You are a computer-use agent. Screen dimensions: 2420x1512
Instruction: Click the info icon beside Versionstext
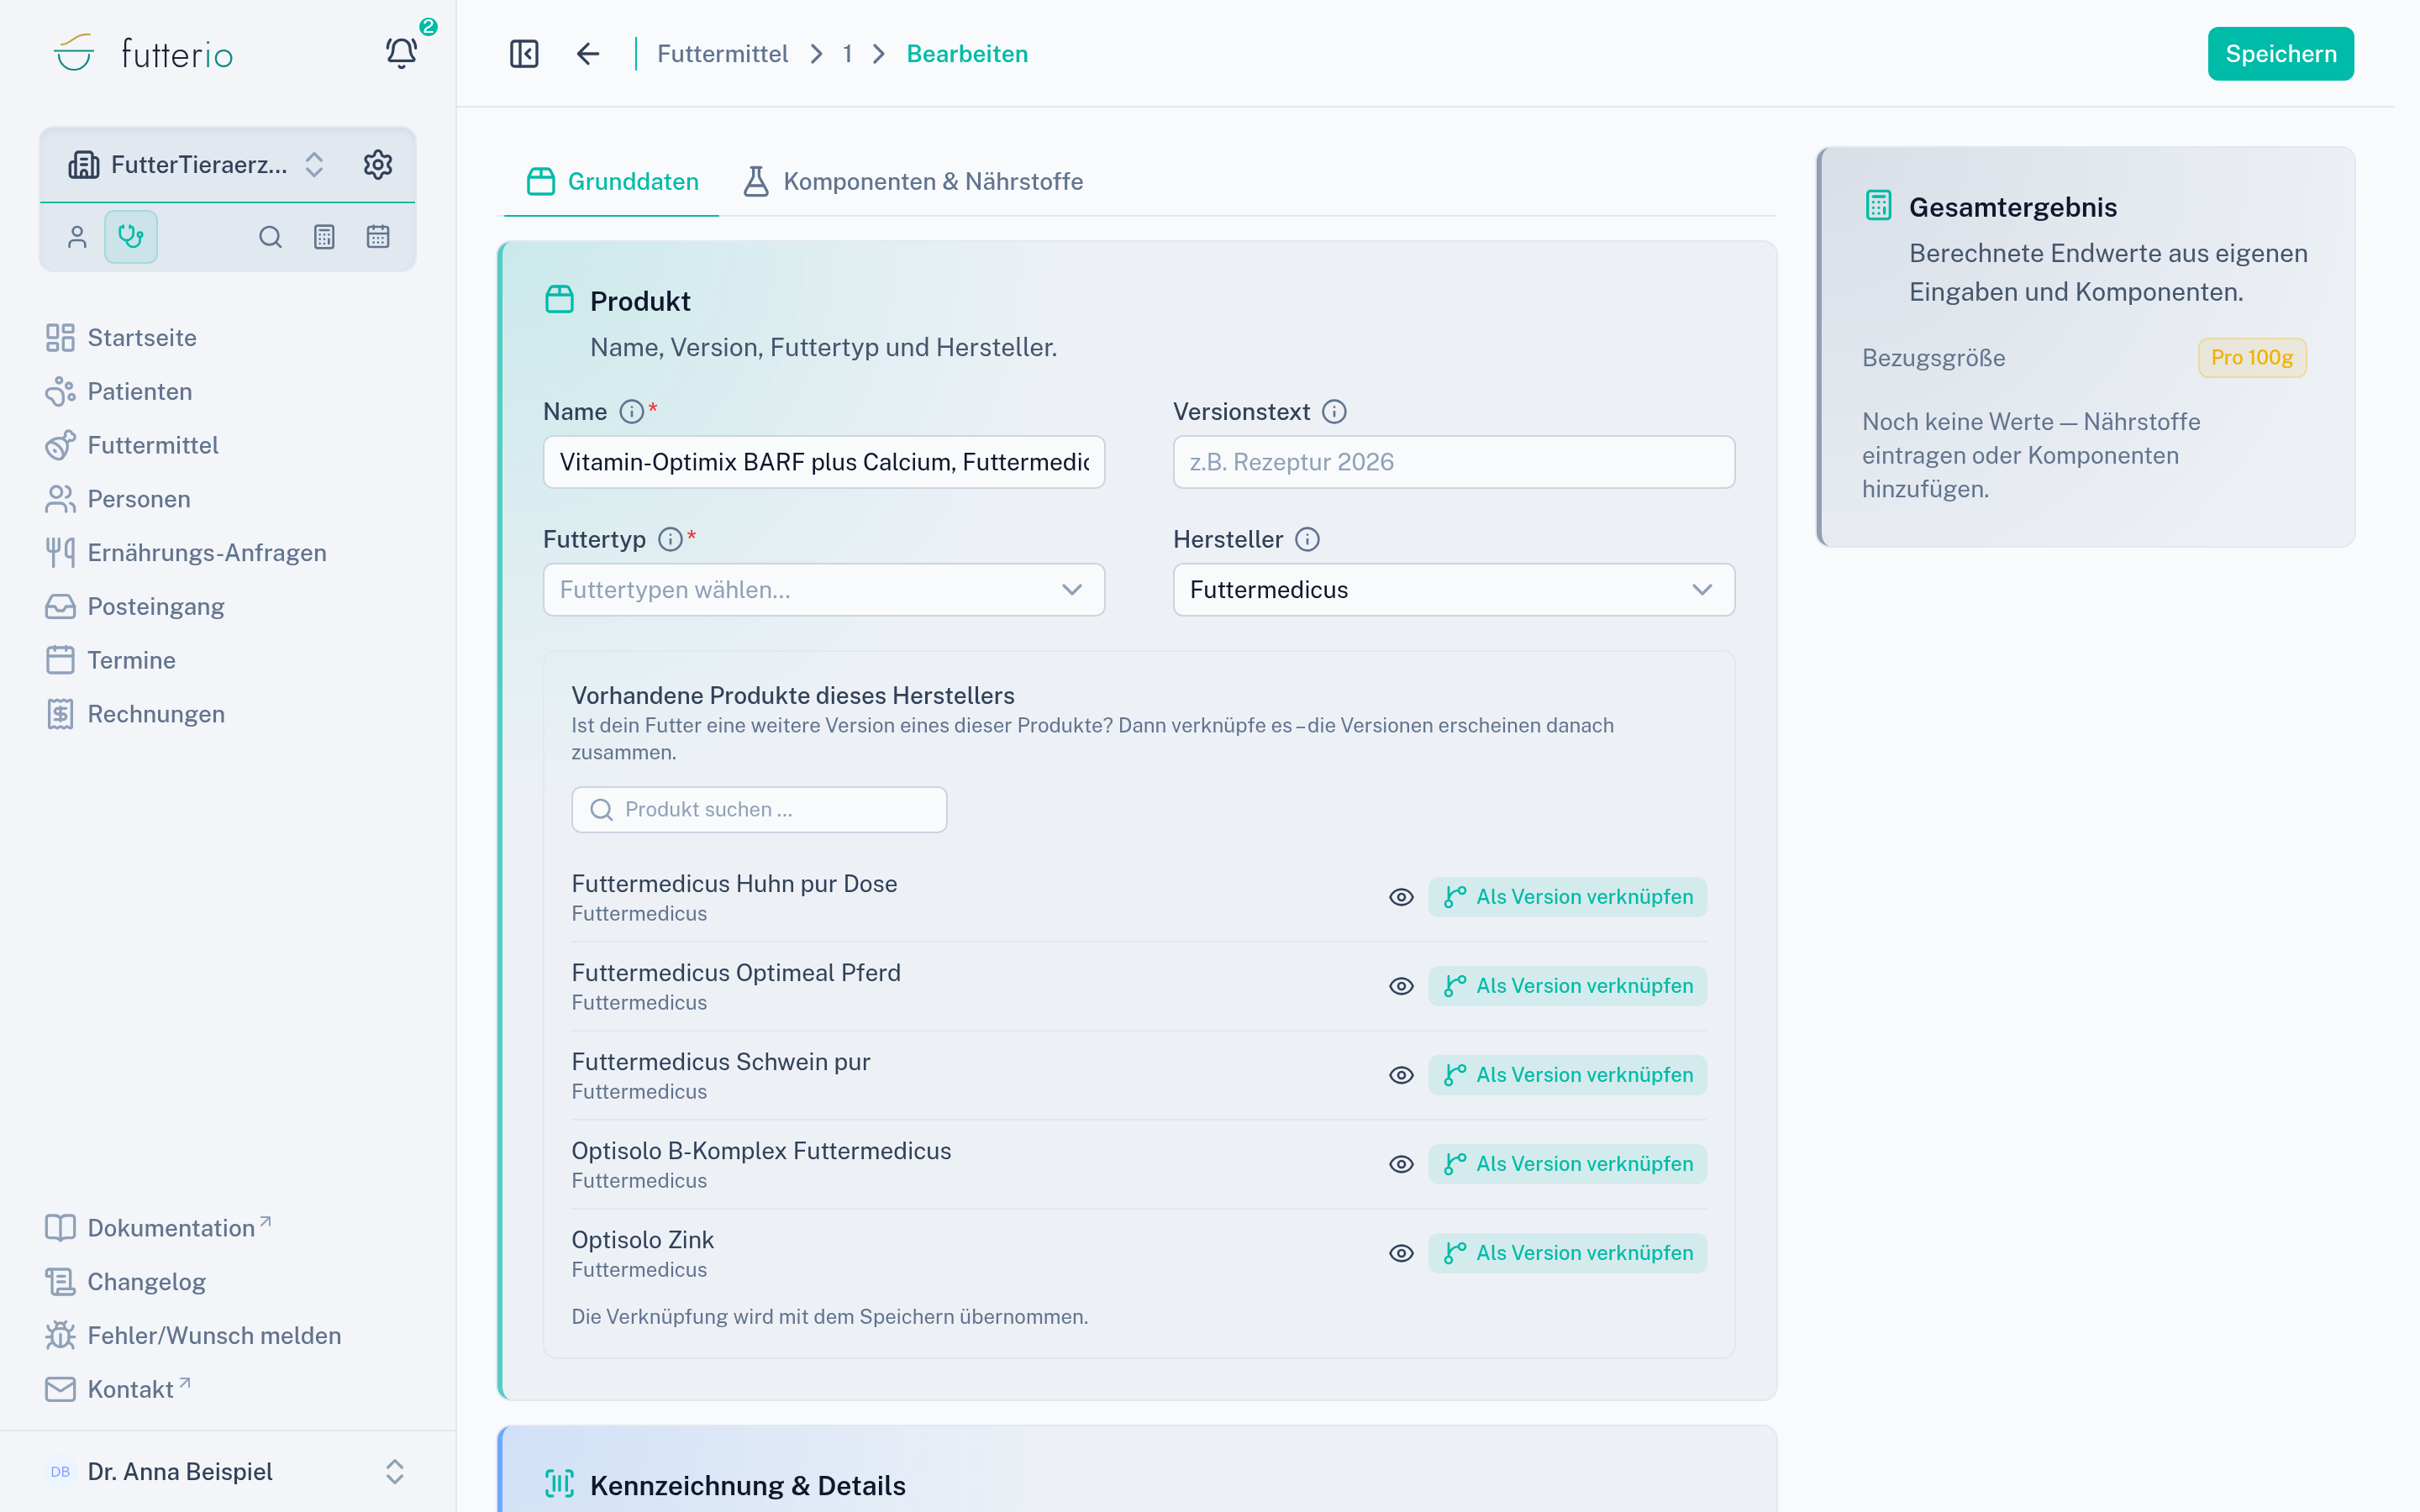1334,412
